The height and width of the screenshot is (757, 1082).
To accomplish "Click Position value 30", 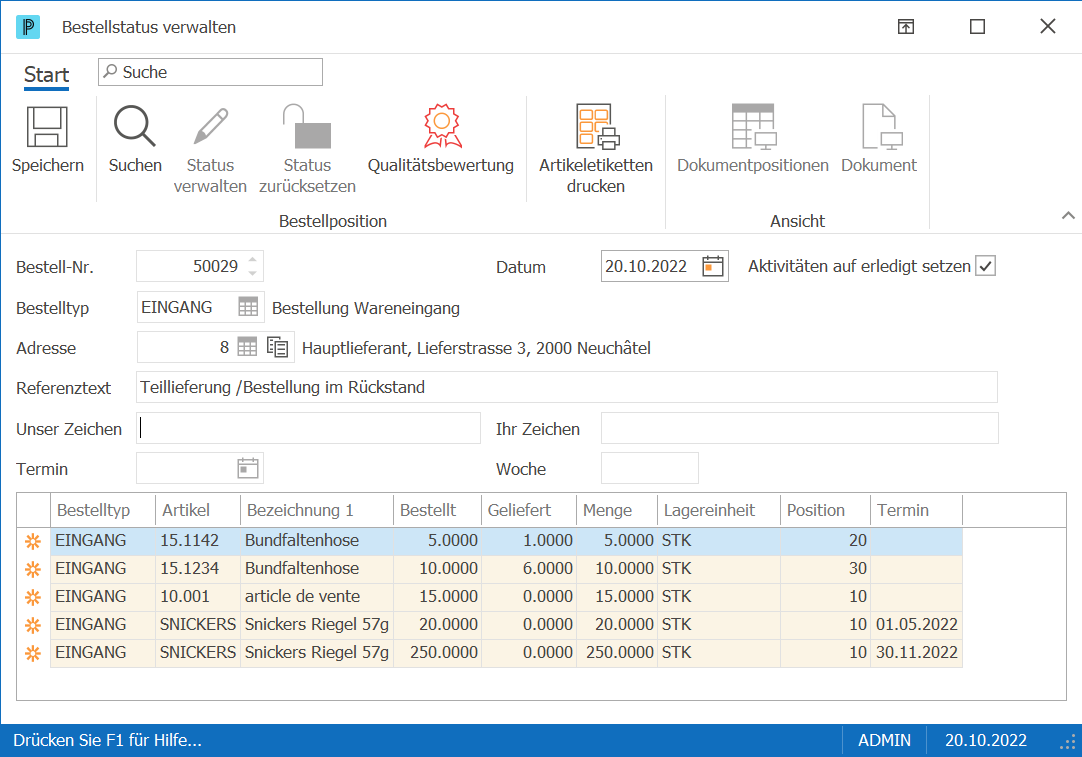I will [x=825, y=569].
